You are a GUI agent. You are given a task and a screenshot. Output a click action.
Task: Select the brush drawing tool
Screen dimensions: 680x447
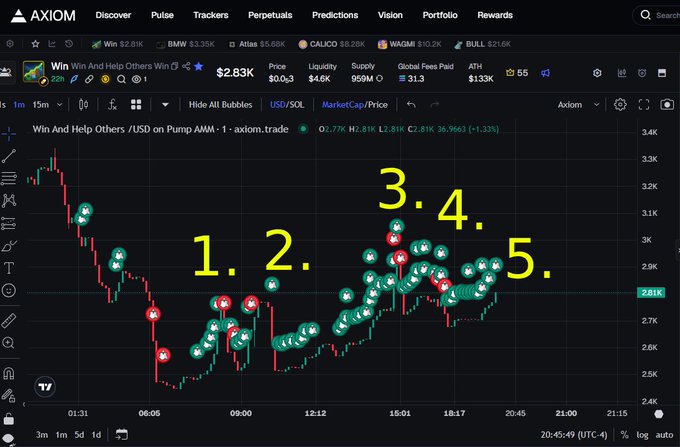click(x=9, y=246)
